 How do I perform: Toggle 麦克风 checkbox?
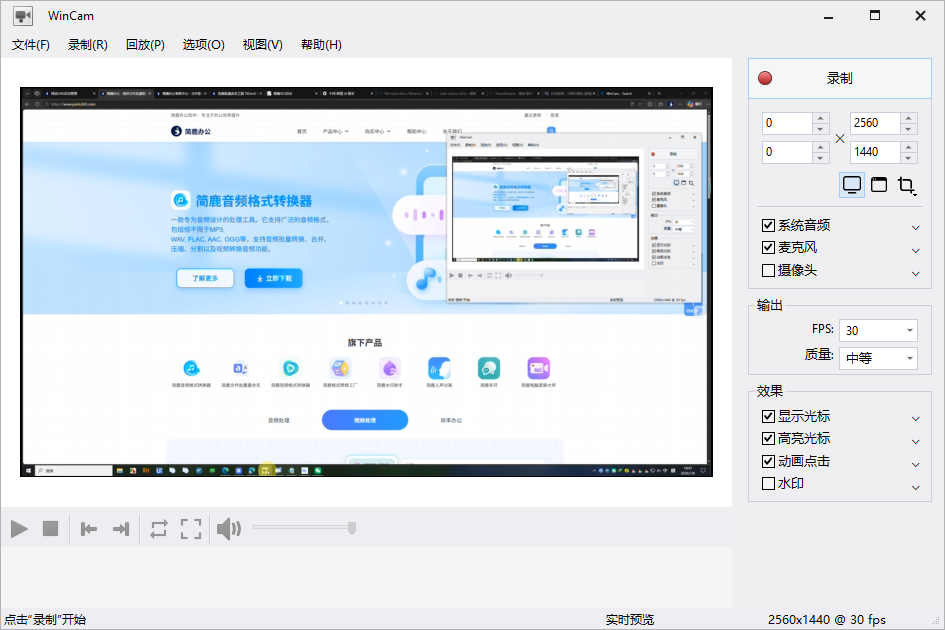tap(768, 247)
